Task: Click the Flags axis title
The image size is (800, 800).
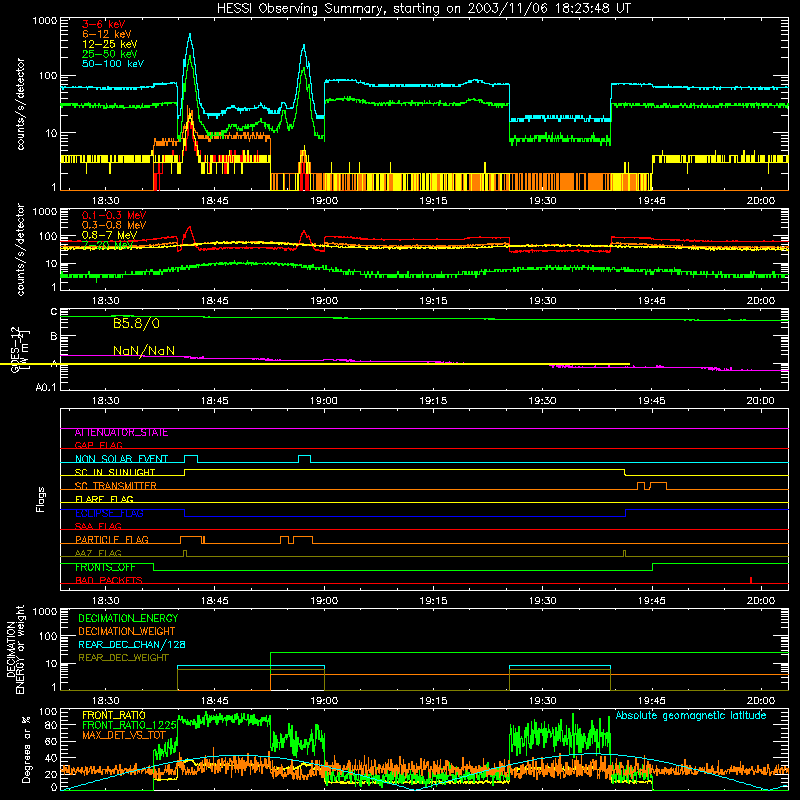Action: pos(41,499)
